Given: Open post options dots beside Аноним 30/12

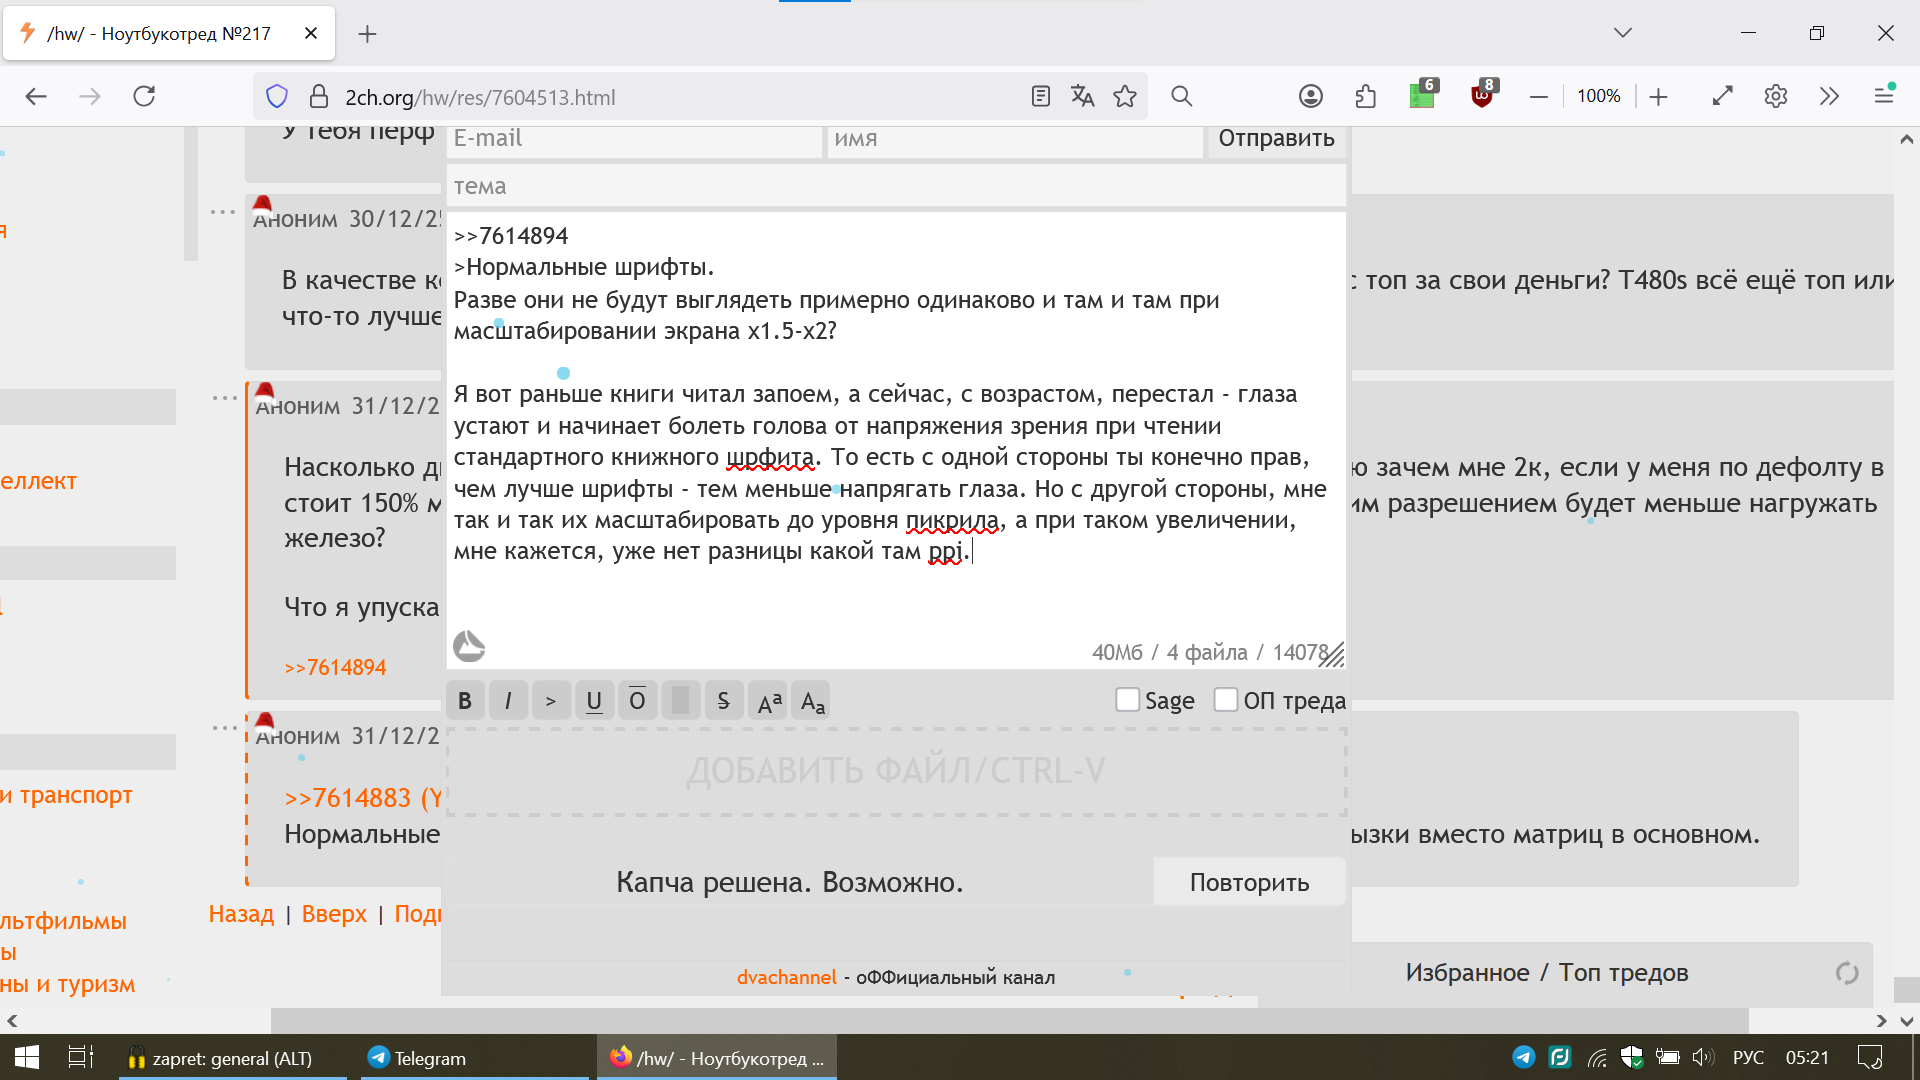Looking at the screenshot, I should click(x=222, y=212).
